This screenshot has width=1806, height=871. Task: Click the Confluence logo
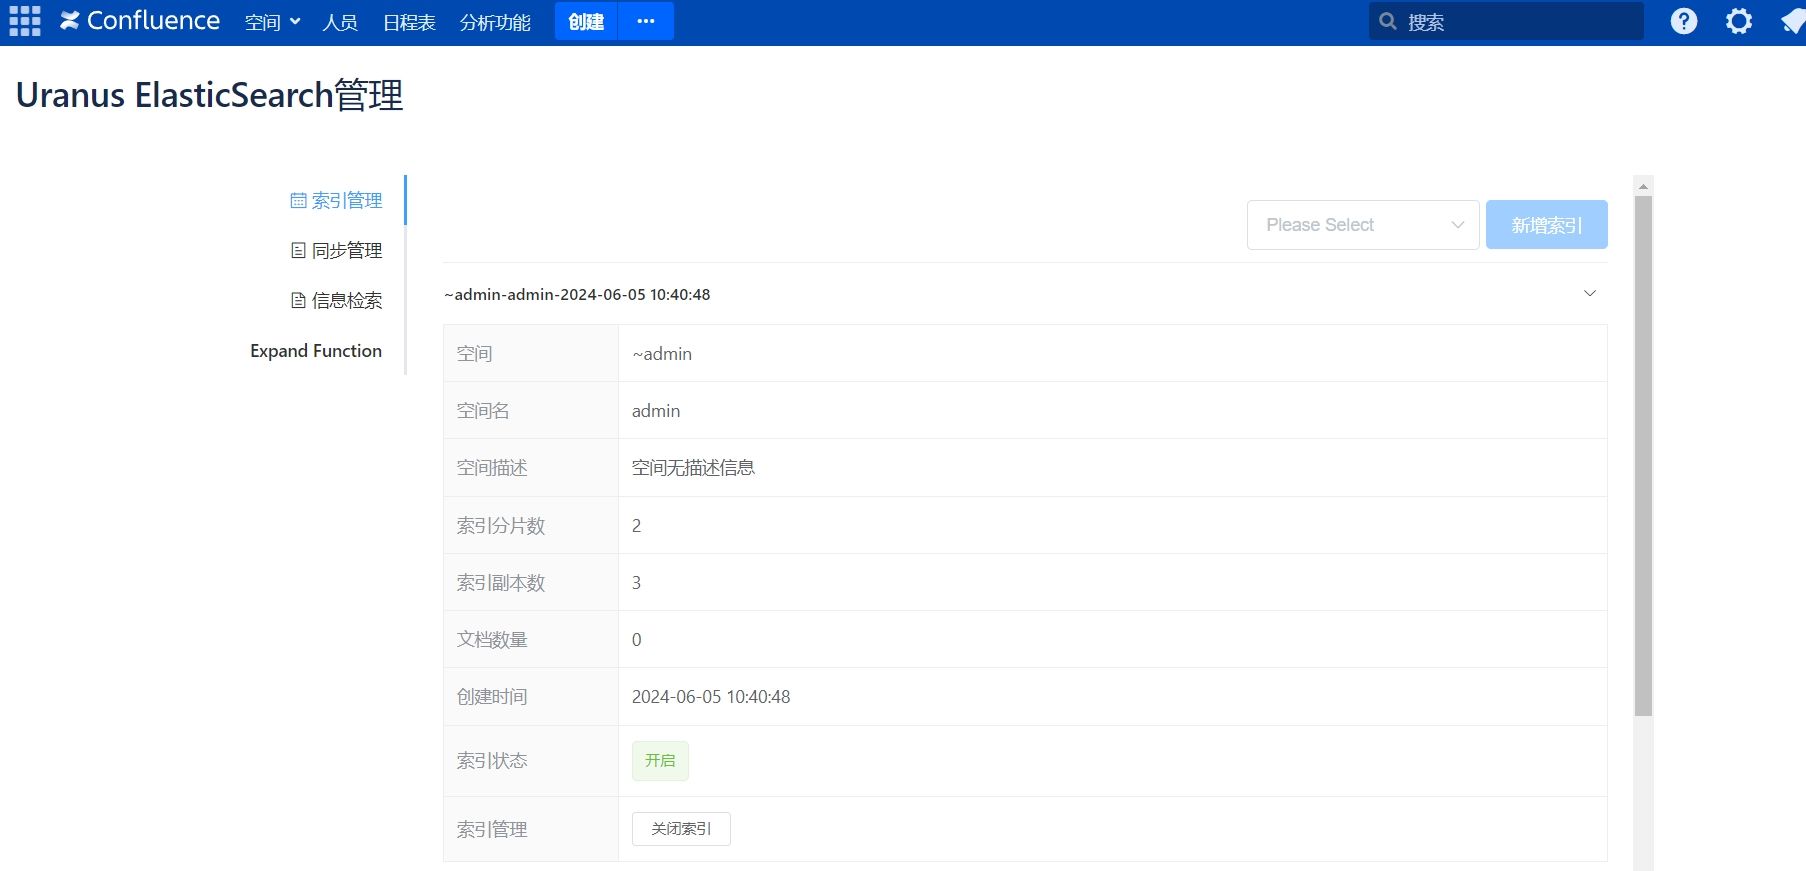[140, 21]
